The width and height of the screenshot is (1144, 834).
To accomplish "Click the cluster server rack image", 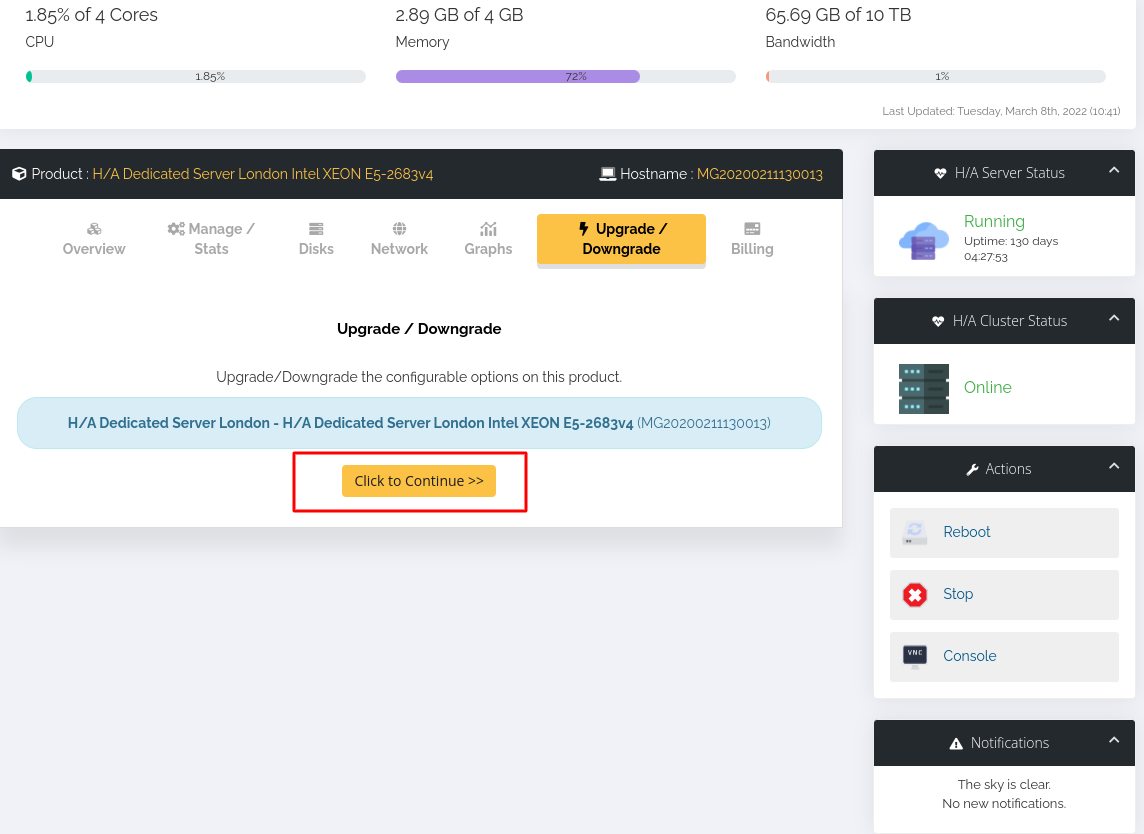I will 924,389.
